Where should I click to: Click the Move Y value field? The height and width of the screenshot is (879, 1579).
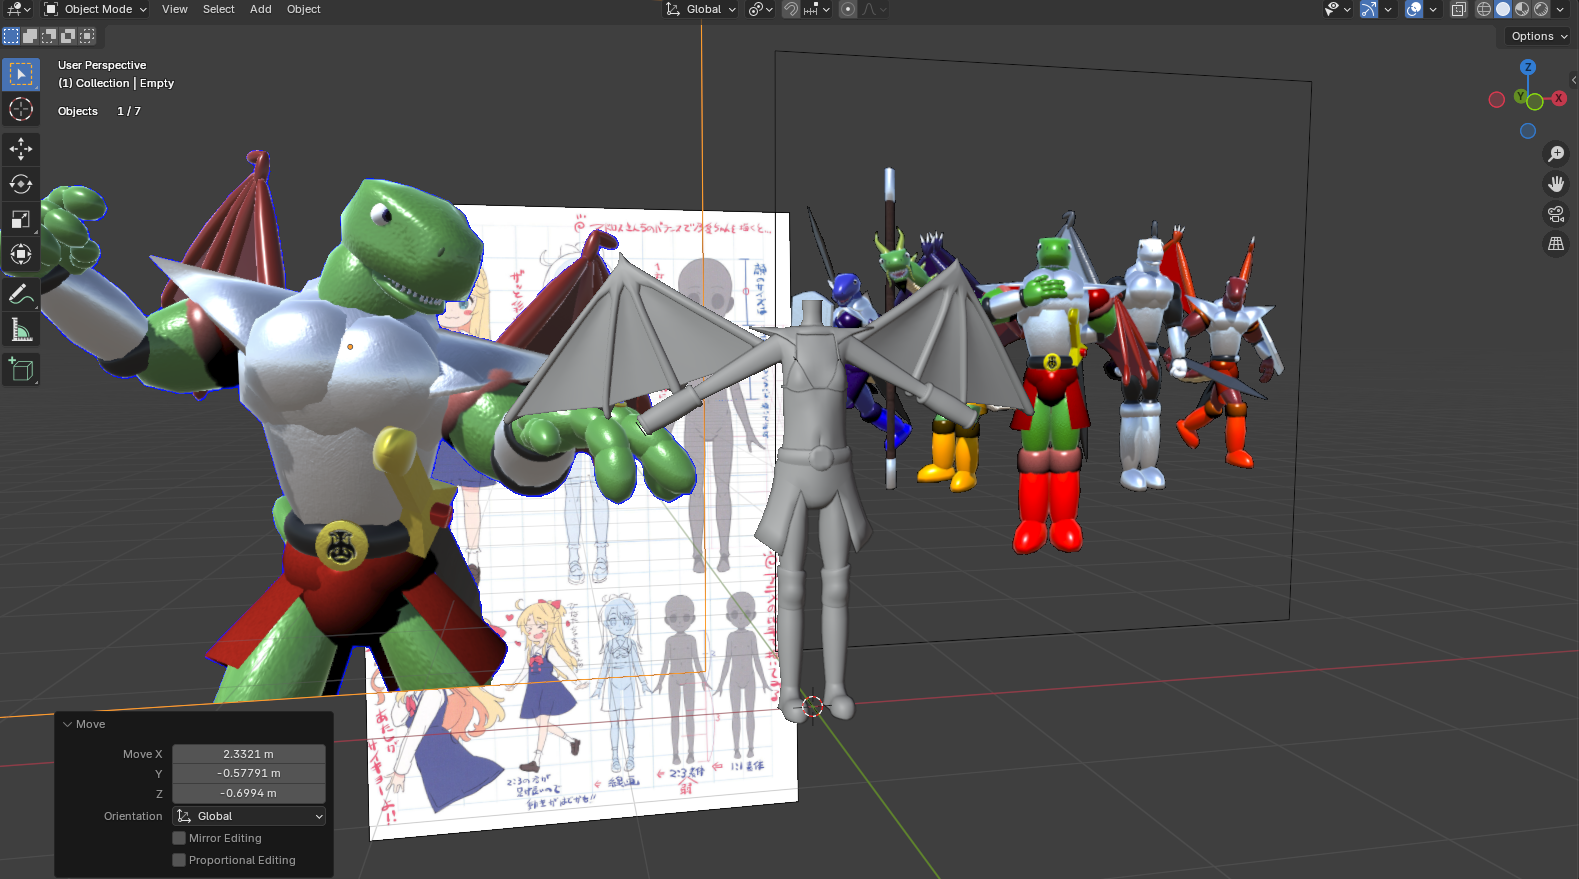pyautogui.click(x=249, y=773)
